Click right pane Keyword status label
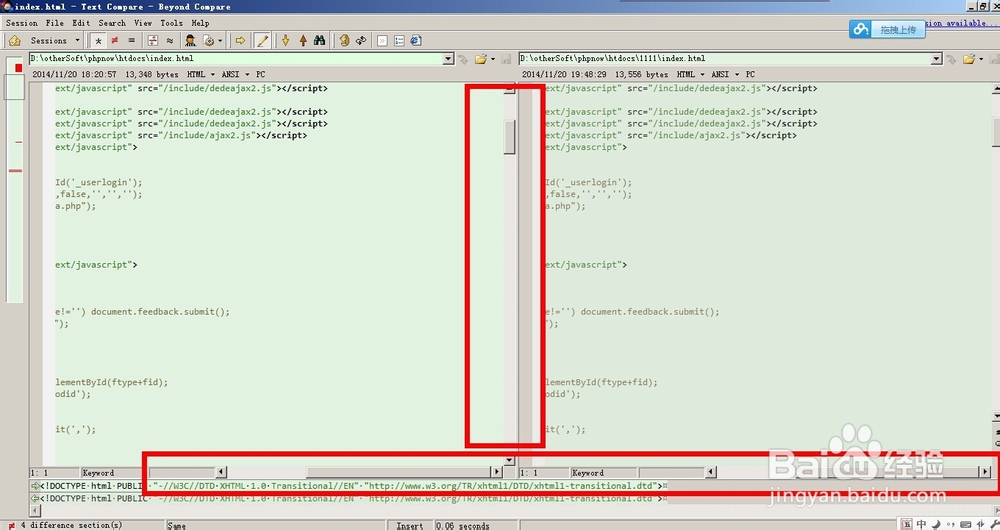 [x=588, y=473]
